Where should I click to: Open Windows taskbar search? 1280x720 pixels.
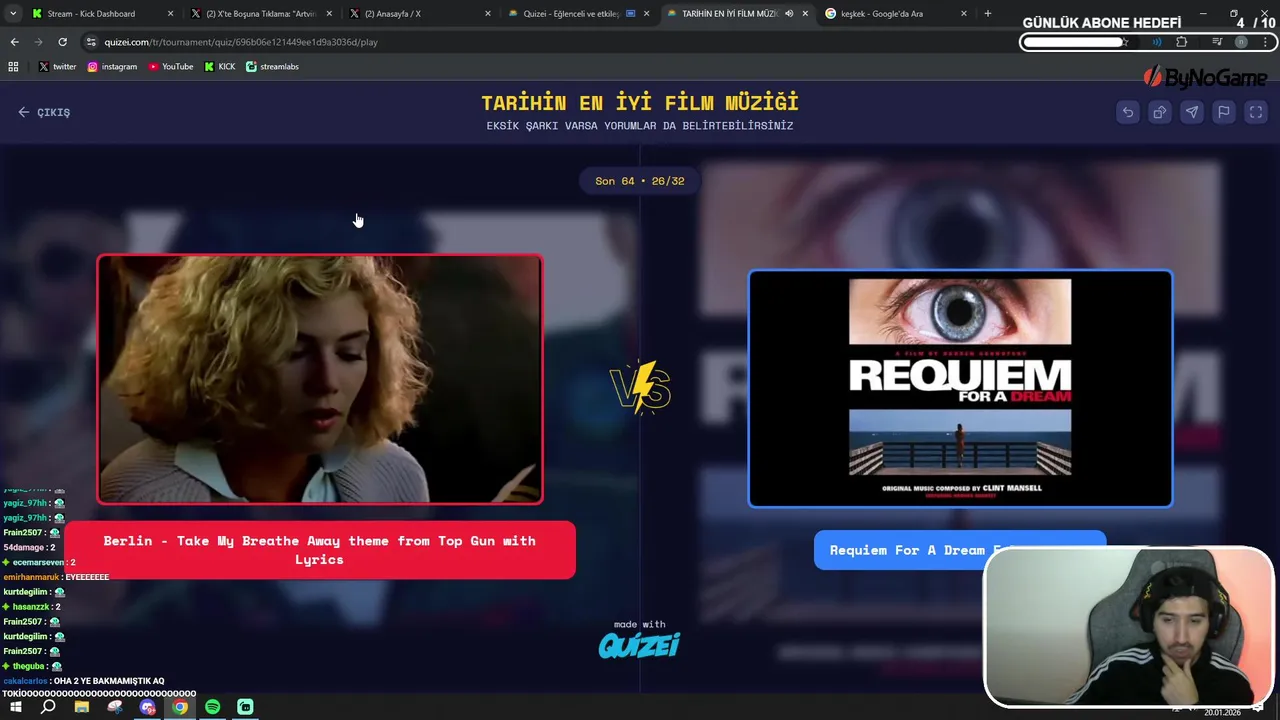coord(48,707)
